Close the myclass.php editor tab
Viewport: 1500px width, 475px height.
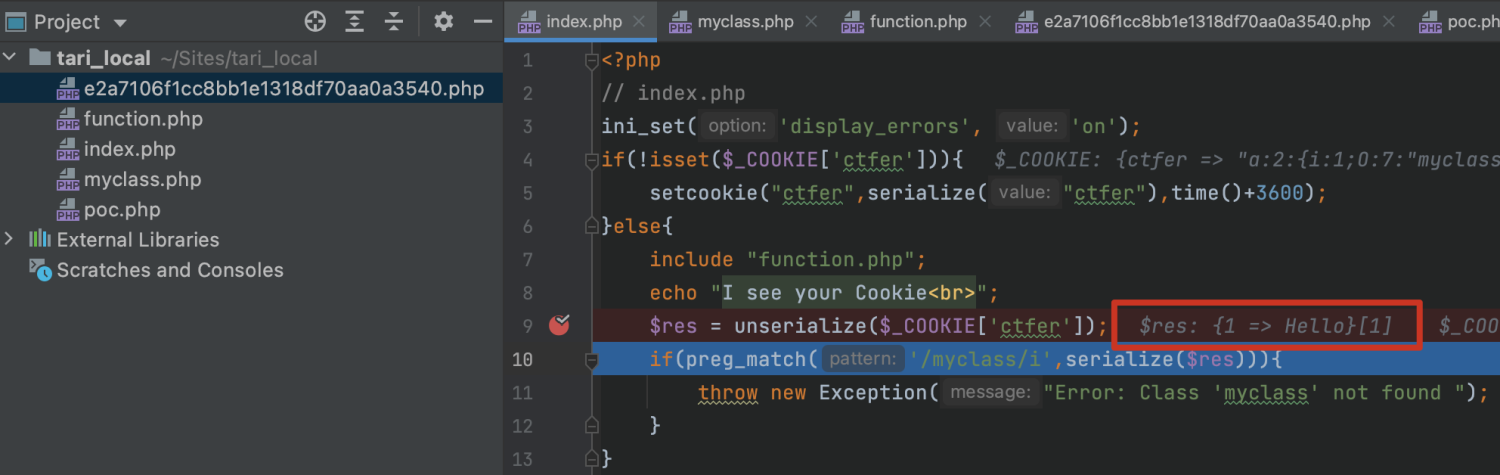click(811, 21)
